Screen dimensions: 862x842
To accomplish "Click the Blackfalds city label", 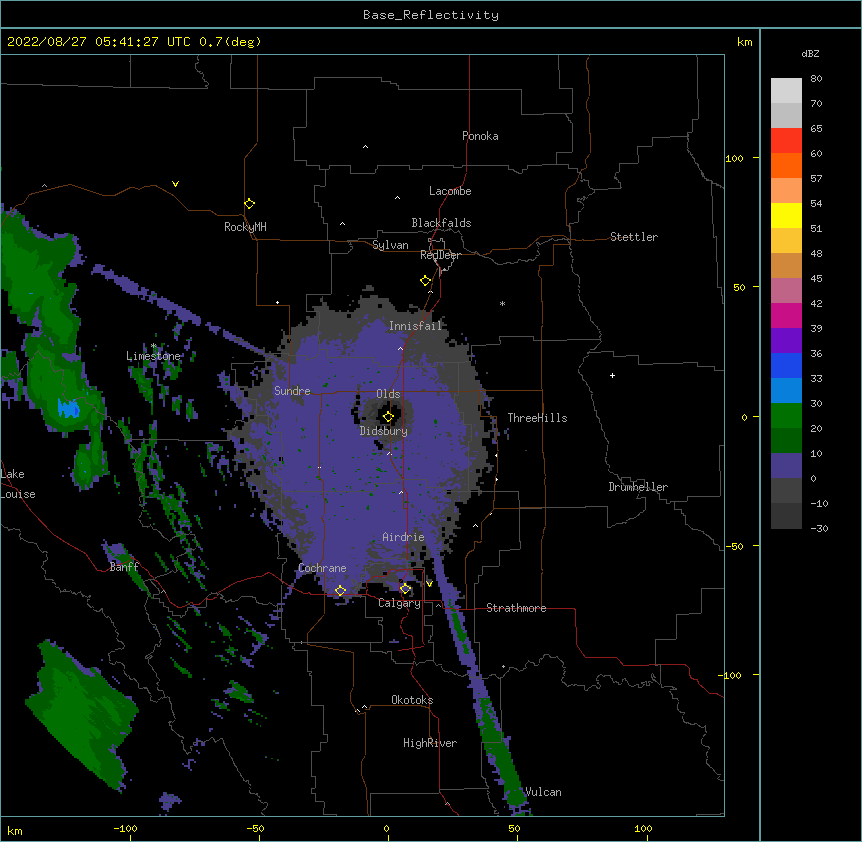I will point(441,223).
